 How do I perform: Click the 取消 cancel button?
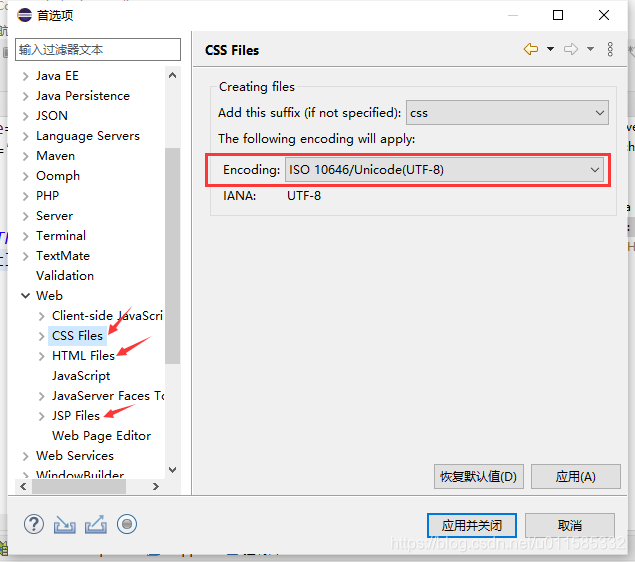click(x=570, y=526)
